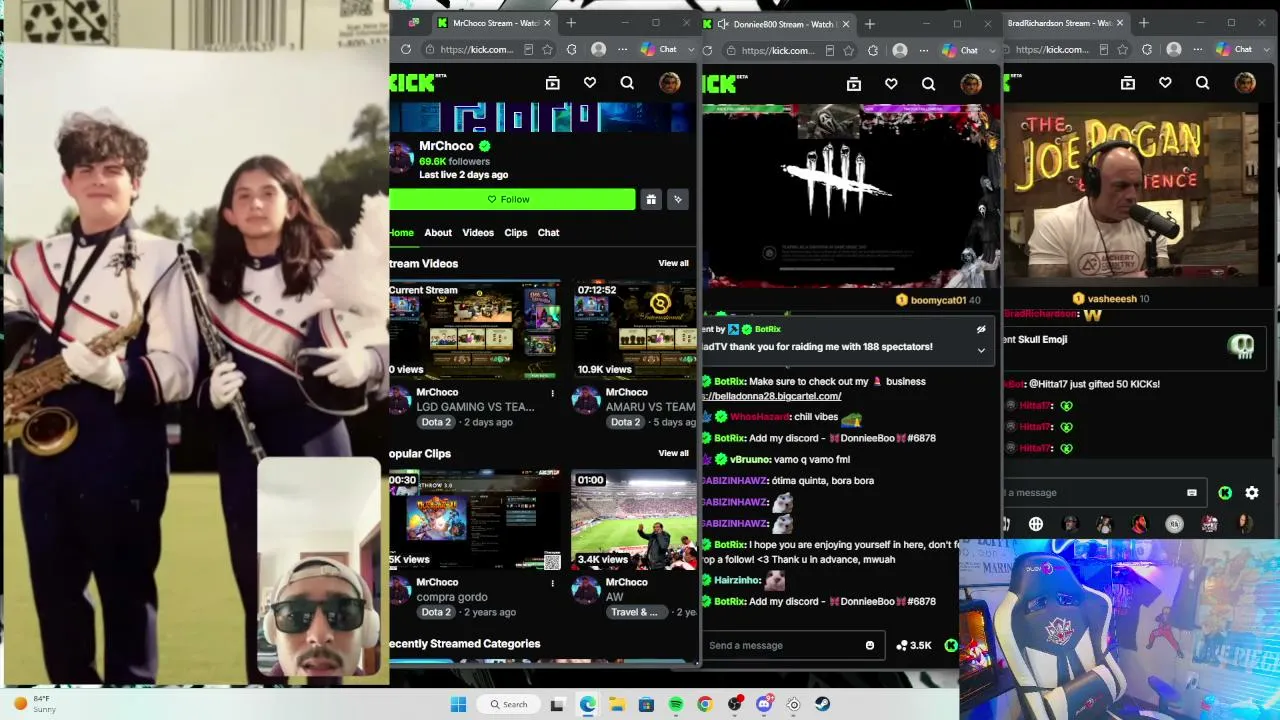
Task: Unmute the Donniee800 Stream browser tab
Action: click(x=723, y=24)
